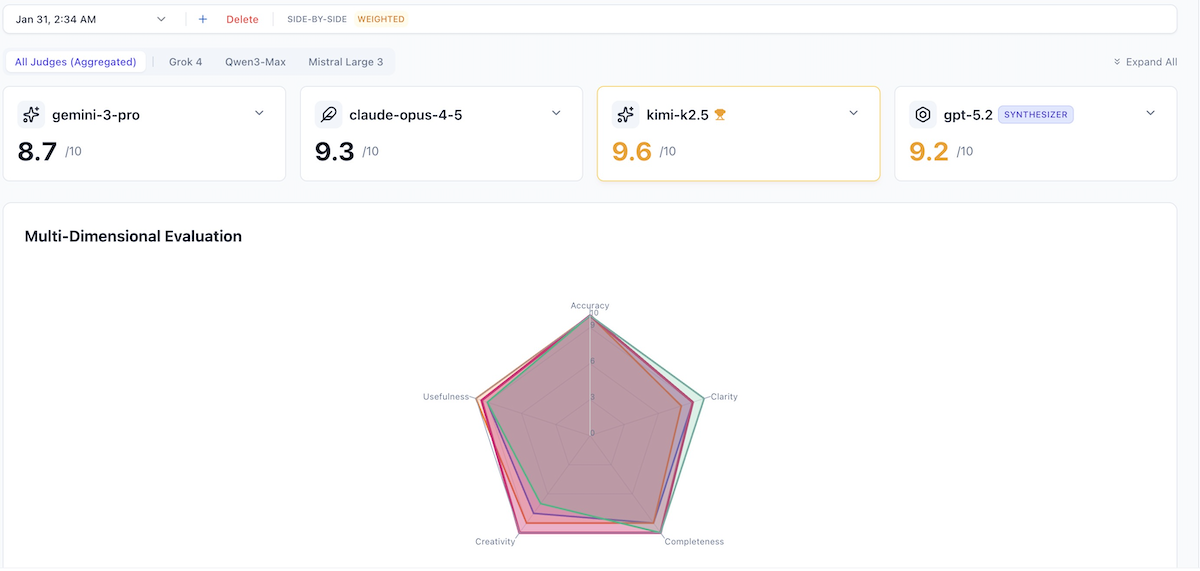The height and width of the screenshot is (571, 1200).
Task: Click the red Delete button
Action: click(242, 19)
